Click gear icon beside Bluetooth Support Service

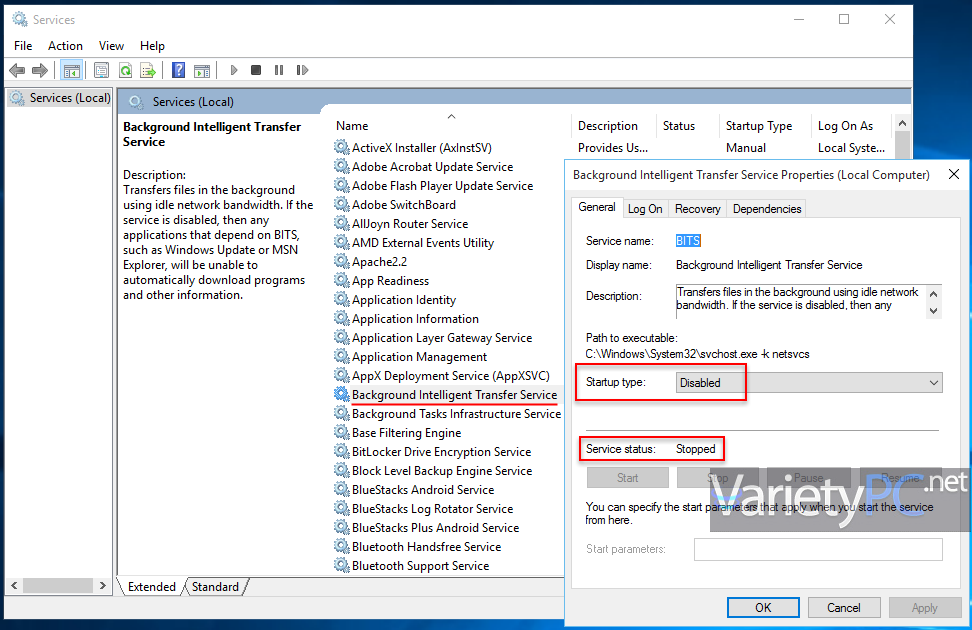pos(341,565)
